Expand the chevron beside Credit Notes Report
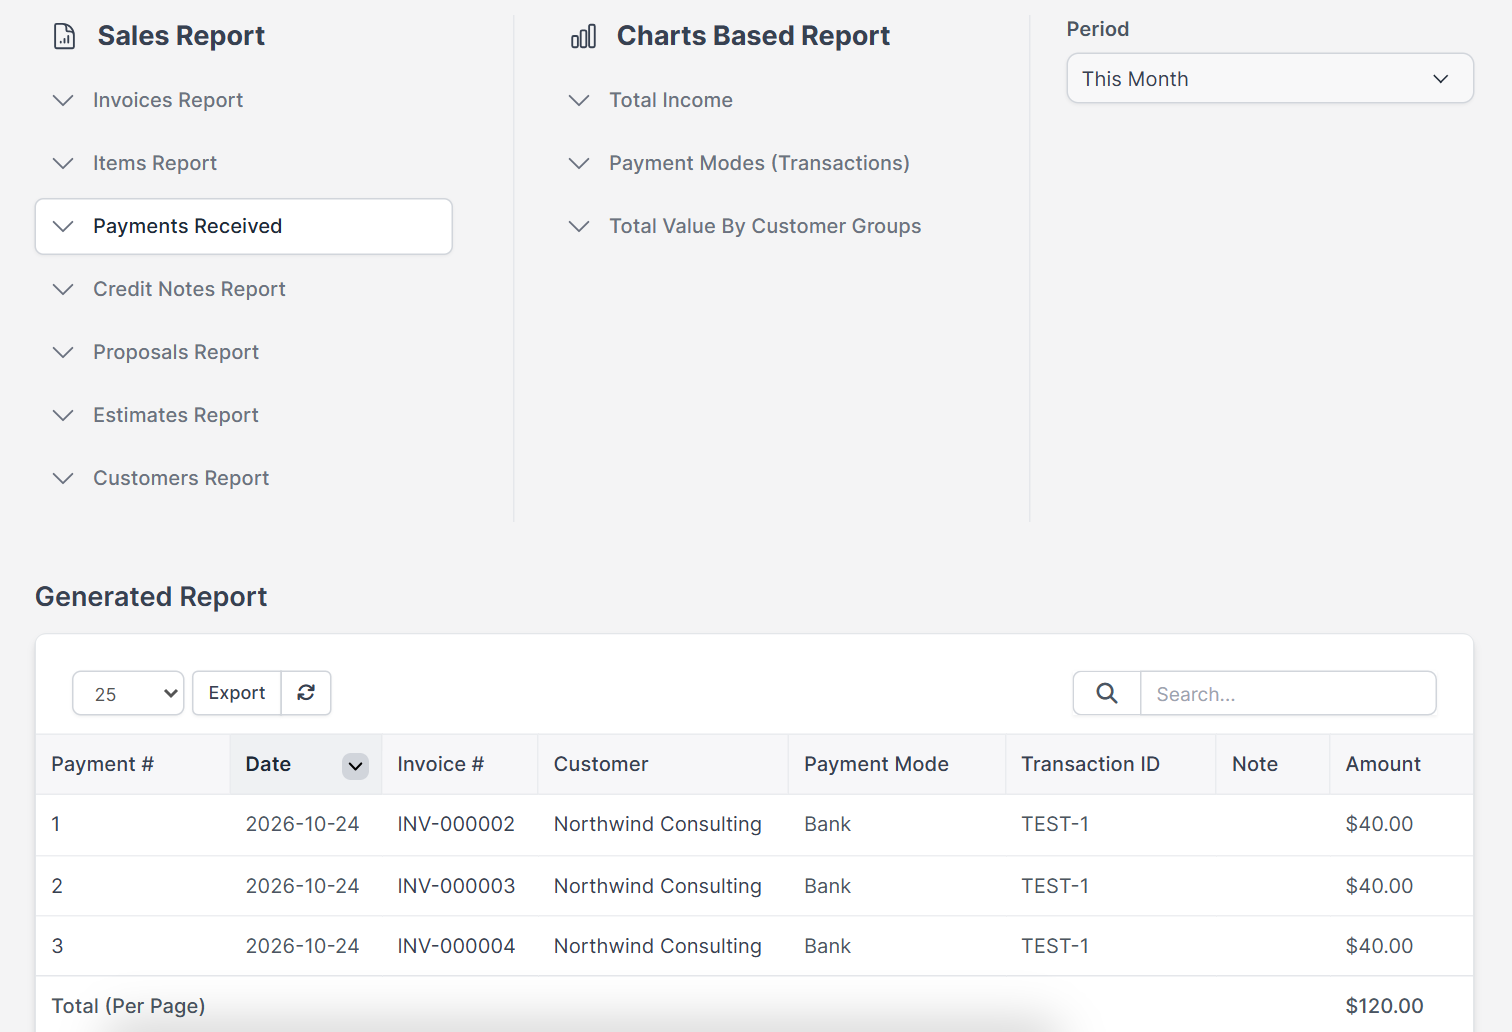The width and height of the screenshot is (1512, 1032). [63, 289]
